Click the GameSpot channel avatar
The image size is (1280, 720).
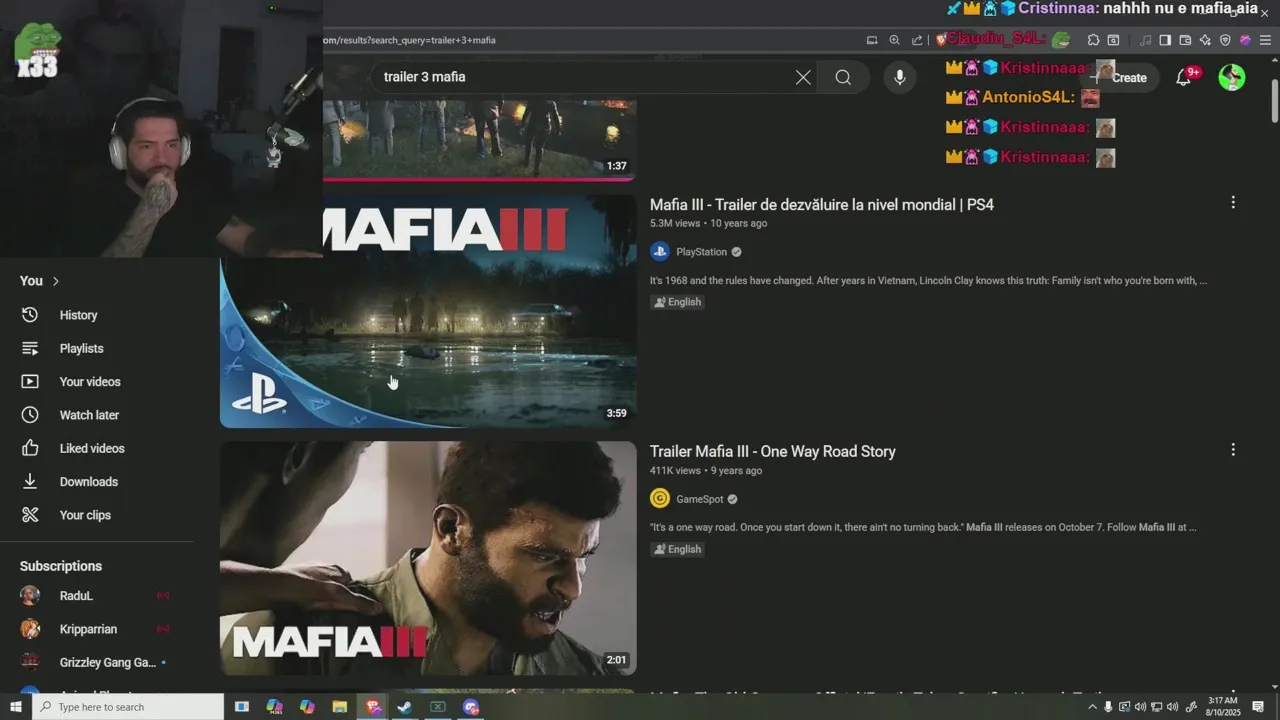pos(660,498)
